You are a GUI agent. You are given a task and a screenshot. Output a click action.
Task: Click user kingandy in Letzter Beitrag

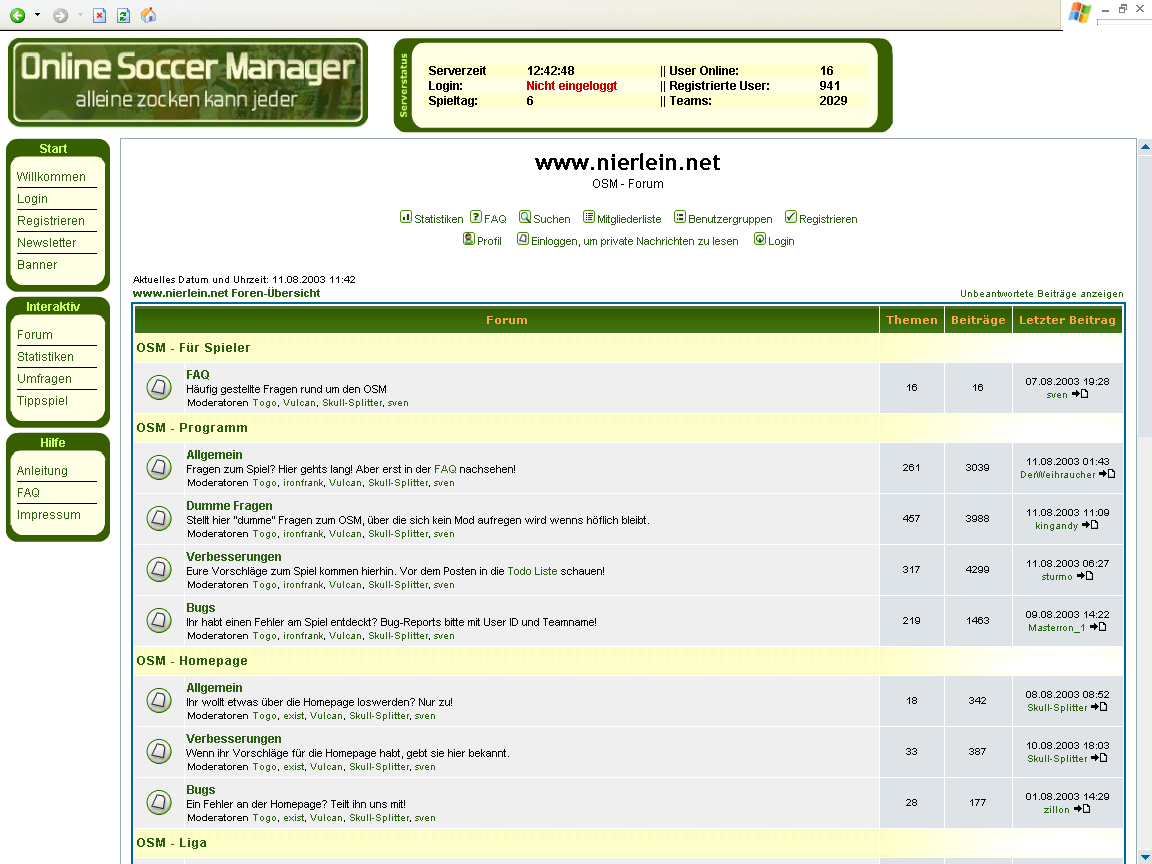[x=1056, y=526]
